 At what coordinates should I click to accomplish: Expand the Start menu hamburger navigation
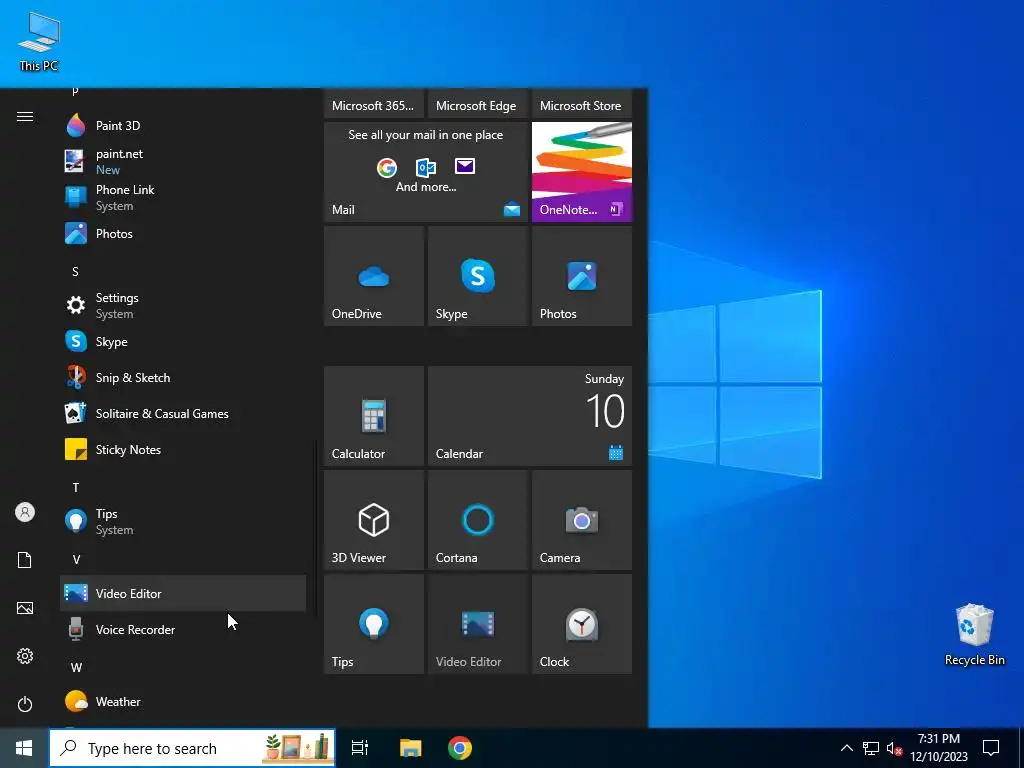[25, 116]
